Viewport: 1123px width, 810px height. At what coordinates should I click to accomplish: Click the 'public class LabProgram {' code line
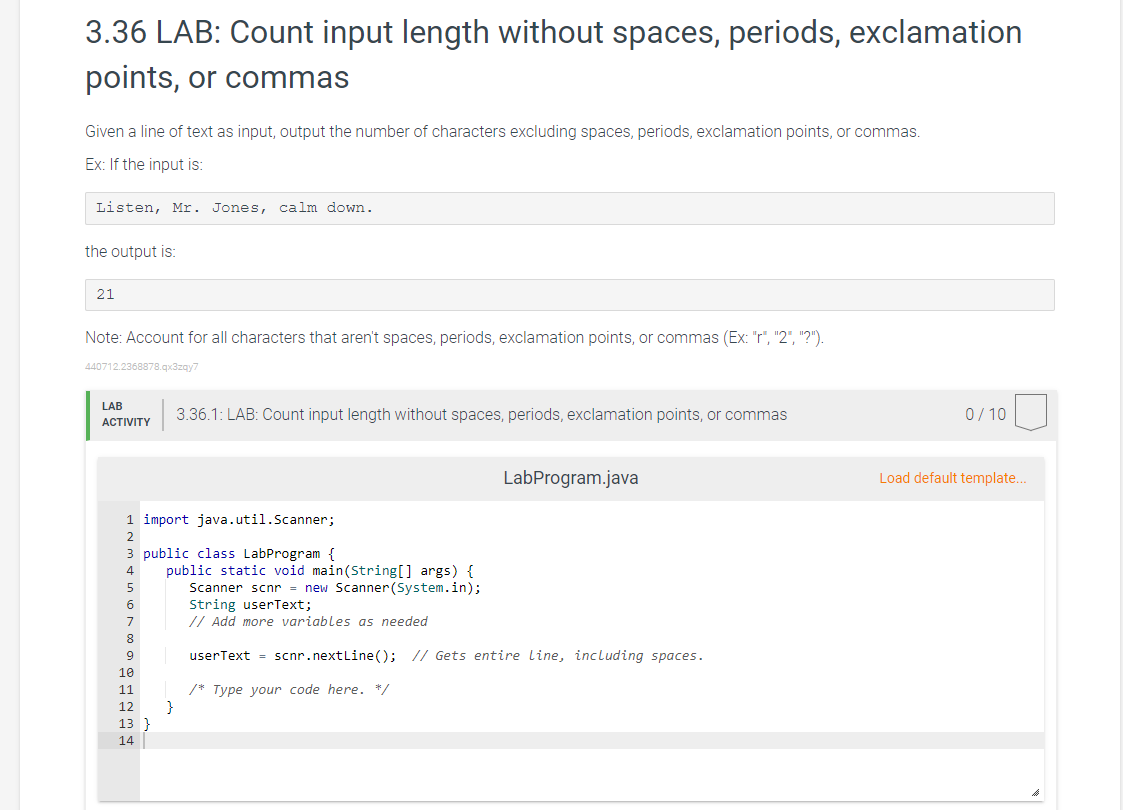[238, 554]
